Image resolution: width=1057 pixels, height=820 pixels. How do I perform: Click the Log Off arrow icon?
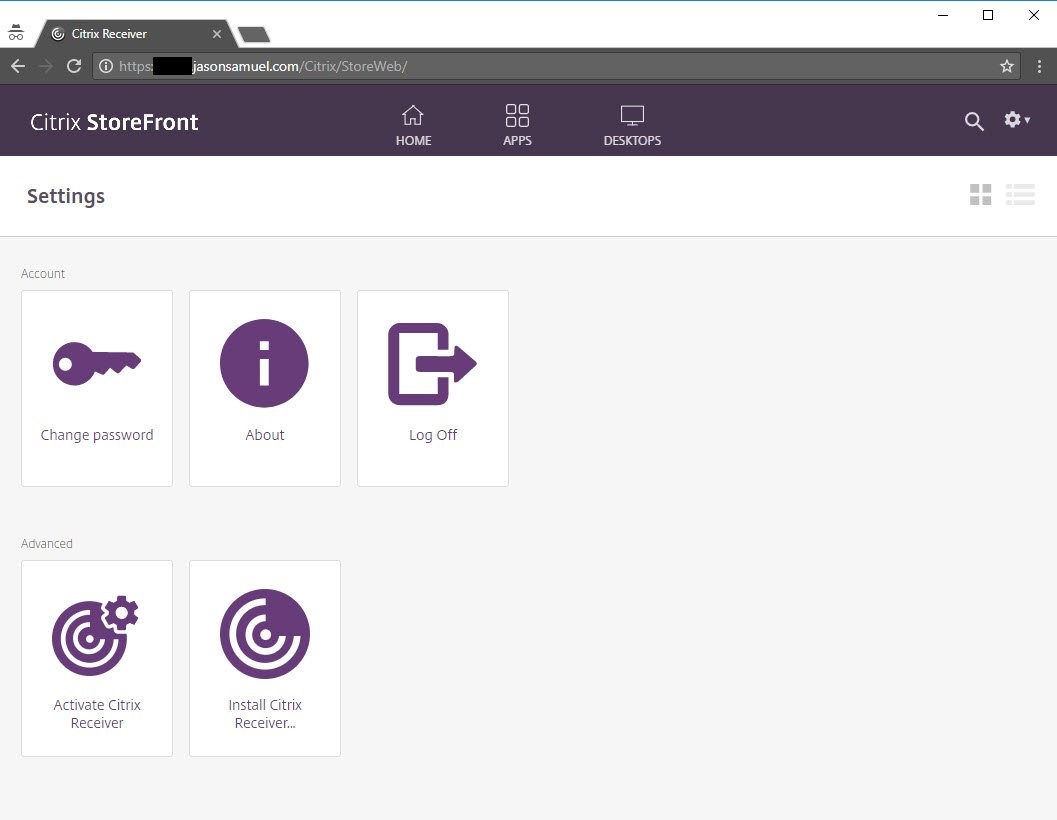pyautogui.click(x=432, y=364)
